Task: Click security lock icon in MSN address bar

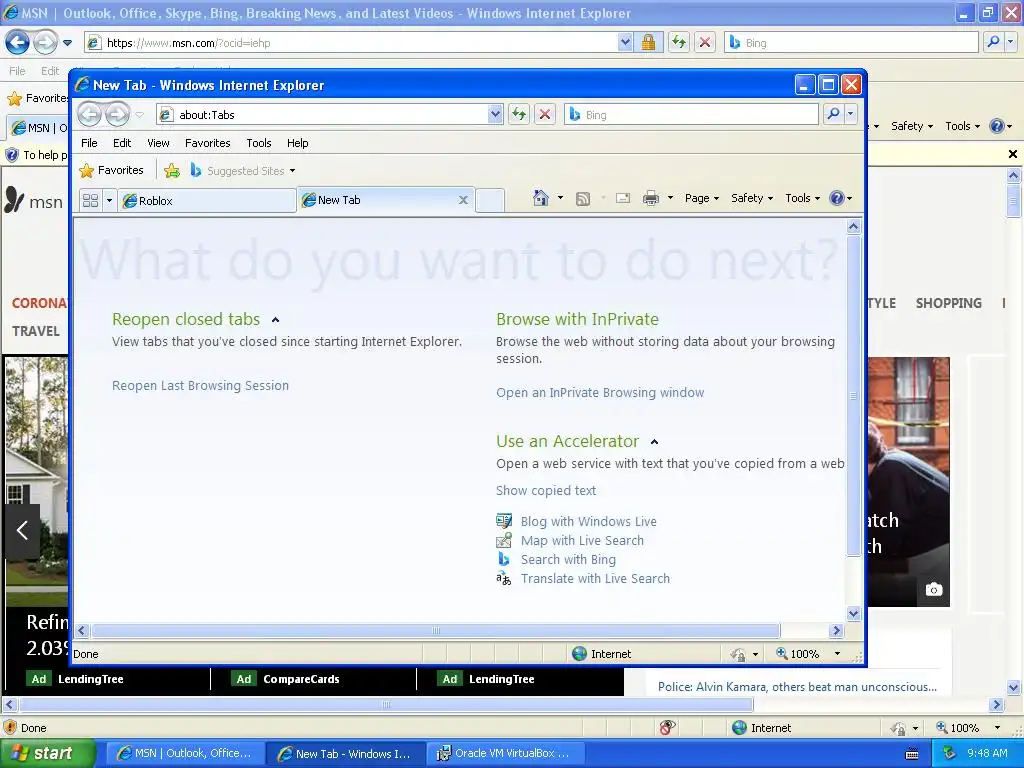Action: point(648,42)
